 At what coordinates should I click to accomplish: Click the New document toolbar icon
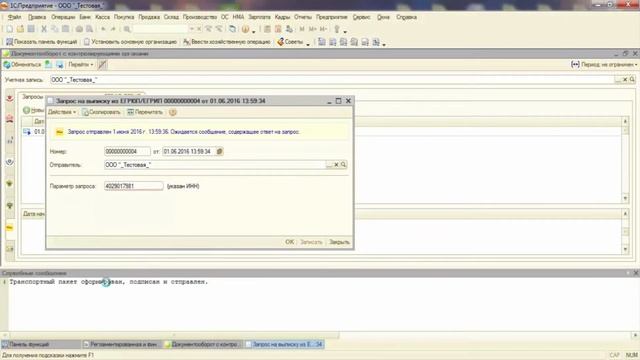9,29
